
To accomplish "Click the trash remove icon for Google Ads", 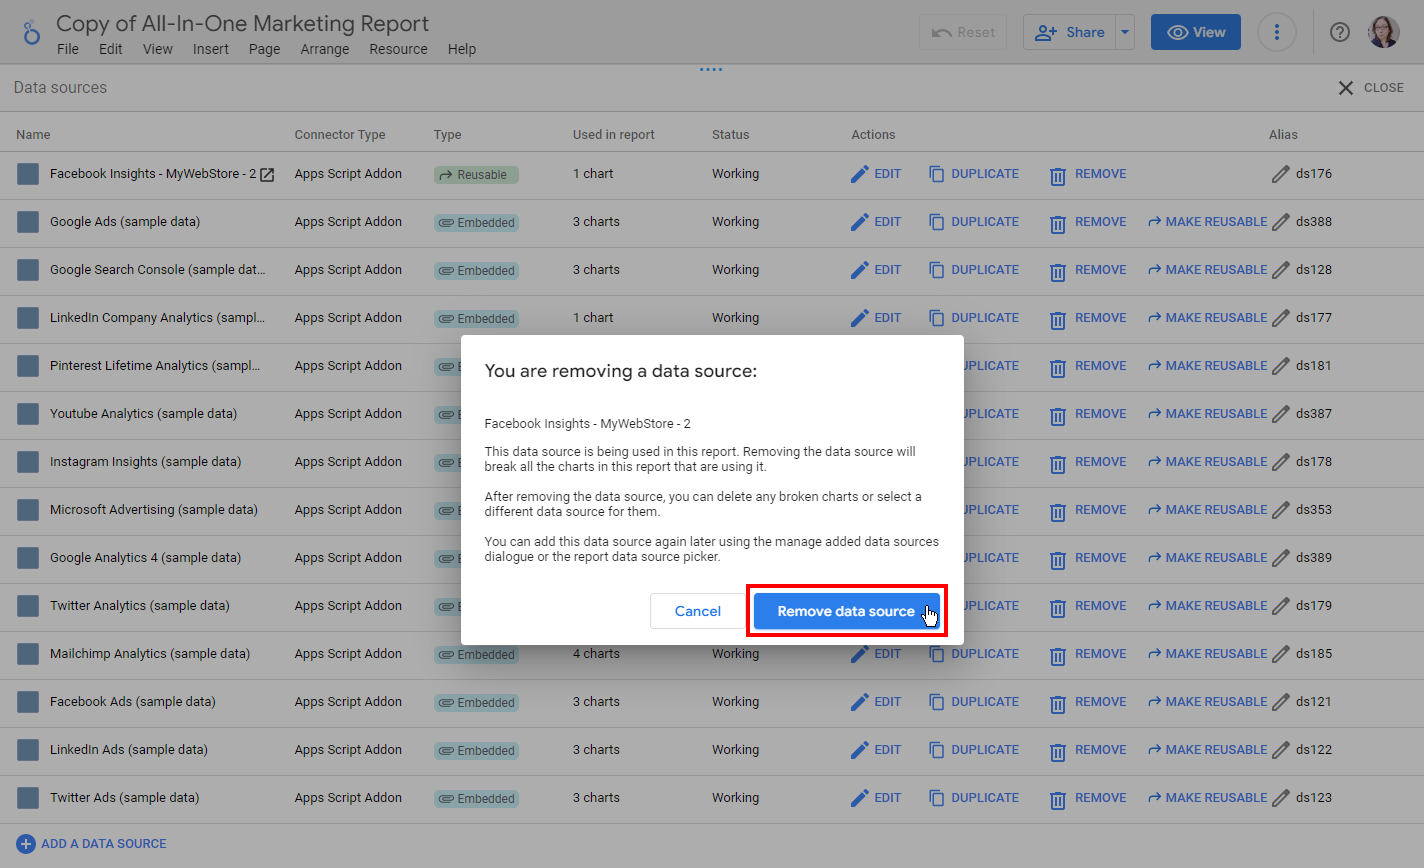I will pyautogui.click(x=1057, y=222).
